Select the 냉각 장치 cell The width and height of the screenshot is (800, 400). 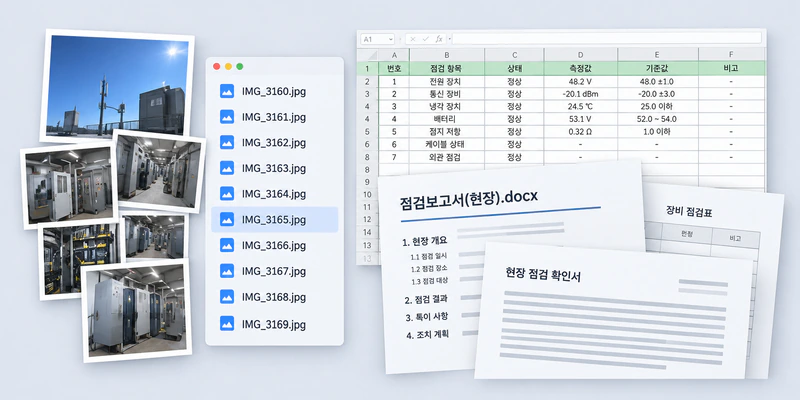pyautogui.click(x=447, y=107)
